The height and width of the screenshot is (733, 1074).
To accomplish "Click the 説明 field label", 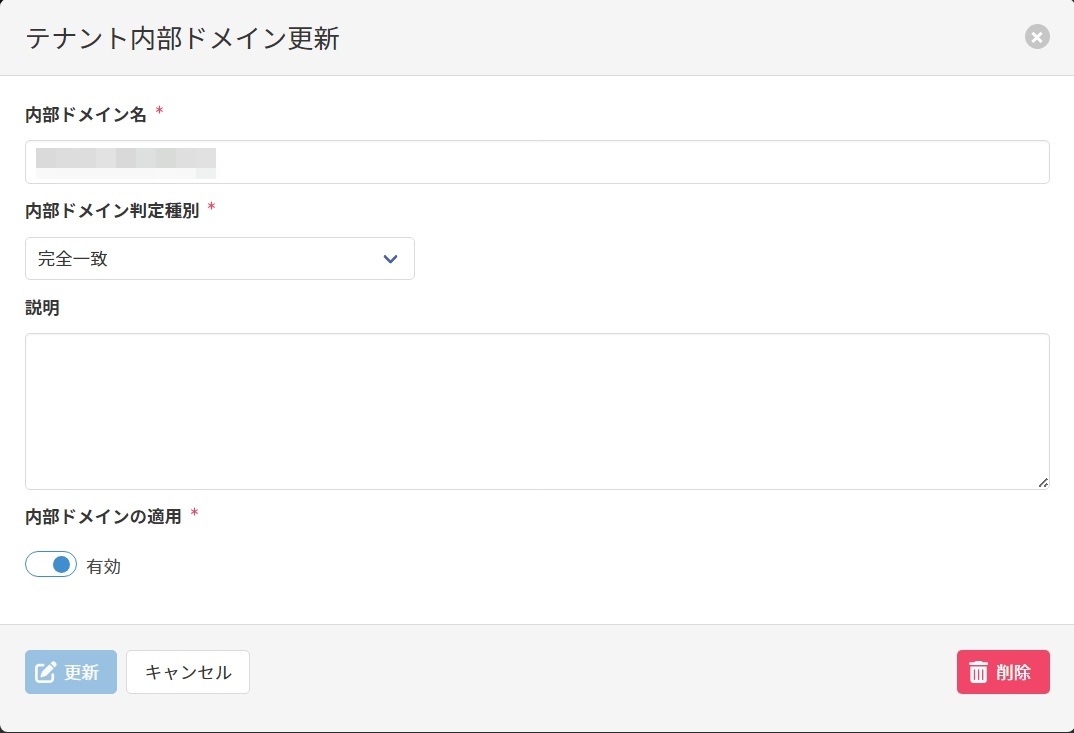I will click(x=42, y=308).
